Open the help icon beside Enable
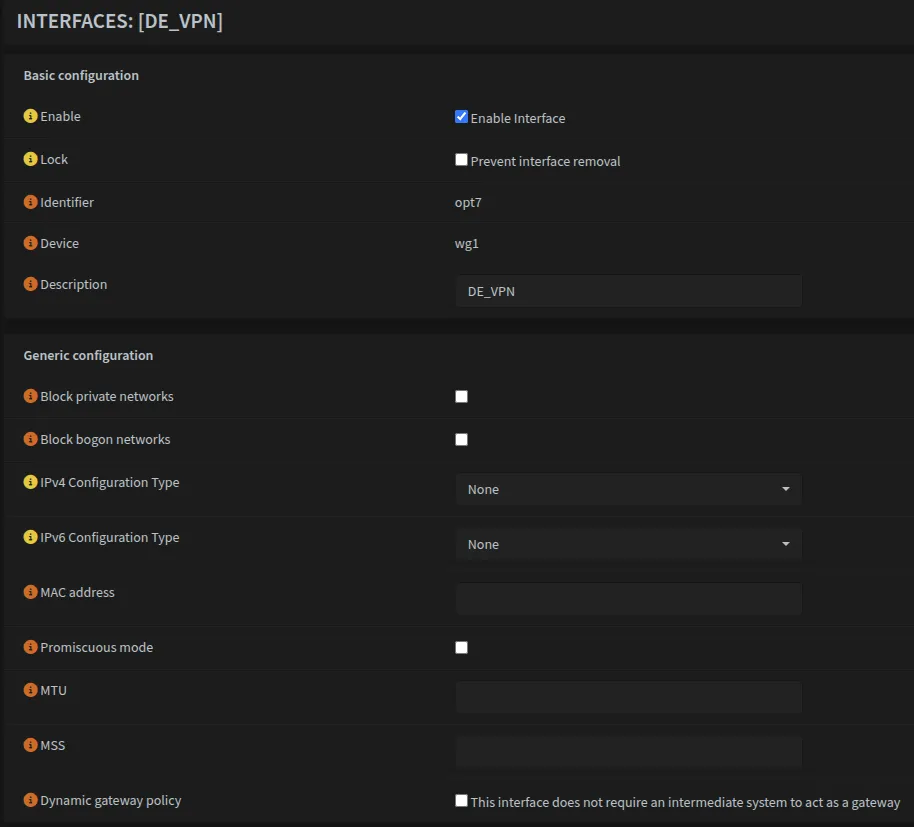914x827 pixels. 29,116
